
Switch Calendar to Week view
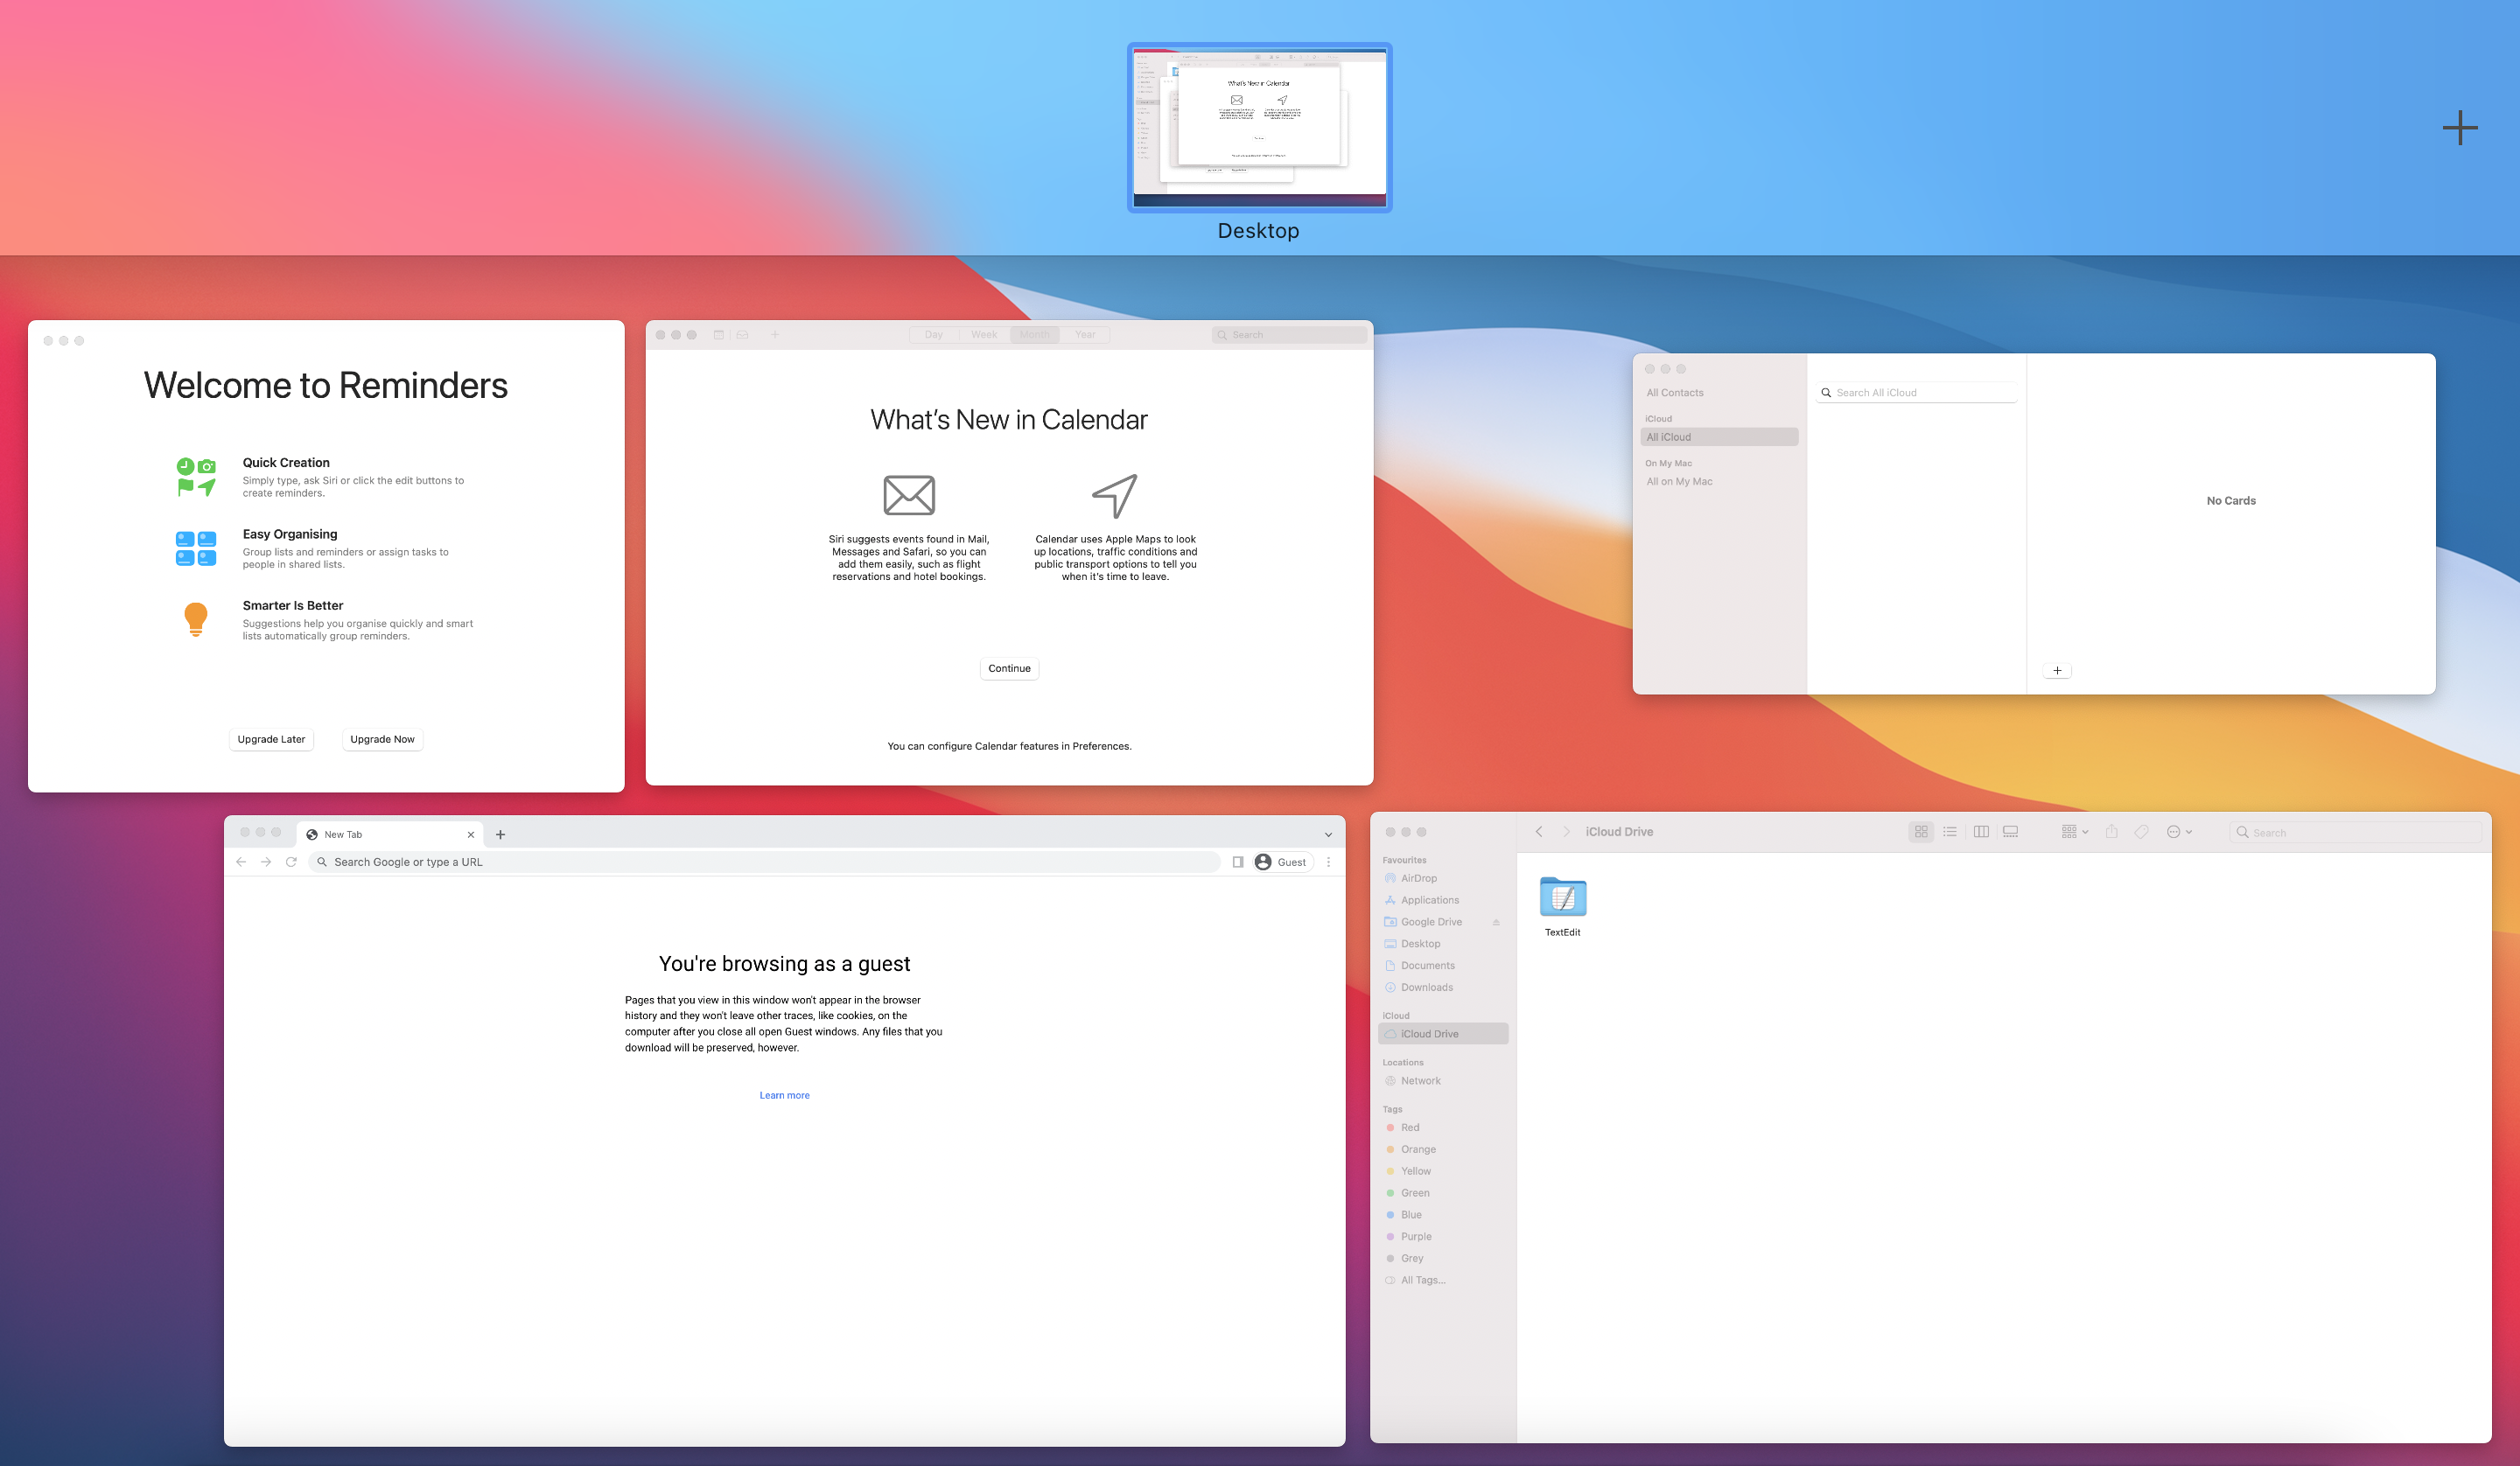coord(983,335)
